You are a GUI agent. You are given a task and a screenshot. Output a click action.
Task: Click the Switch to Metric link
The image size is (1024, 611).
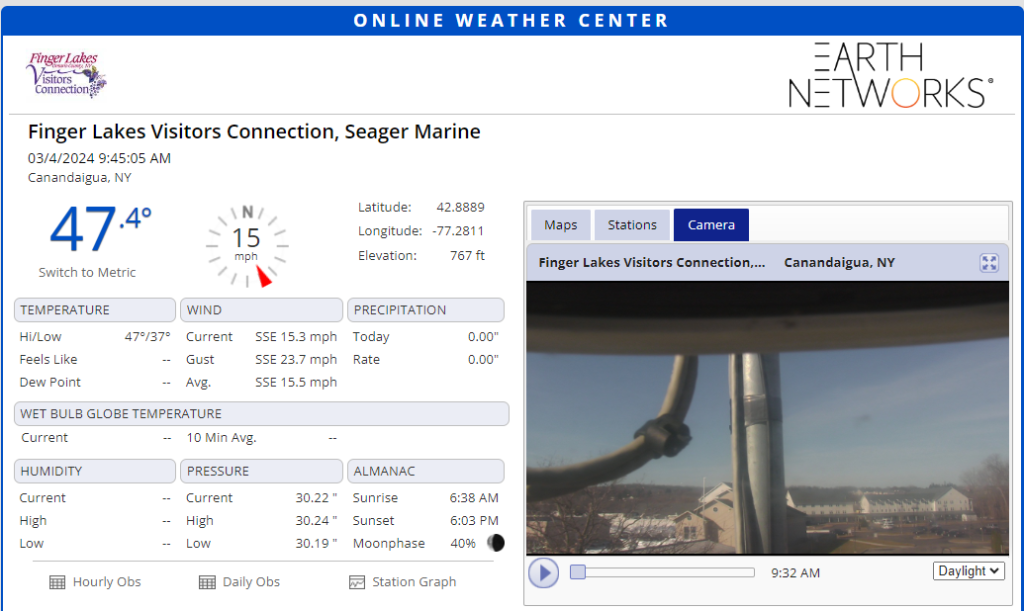tap(87, 272)
